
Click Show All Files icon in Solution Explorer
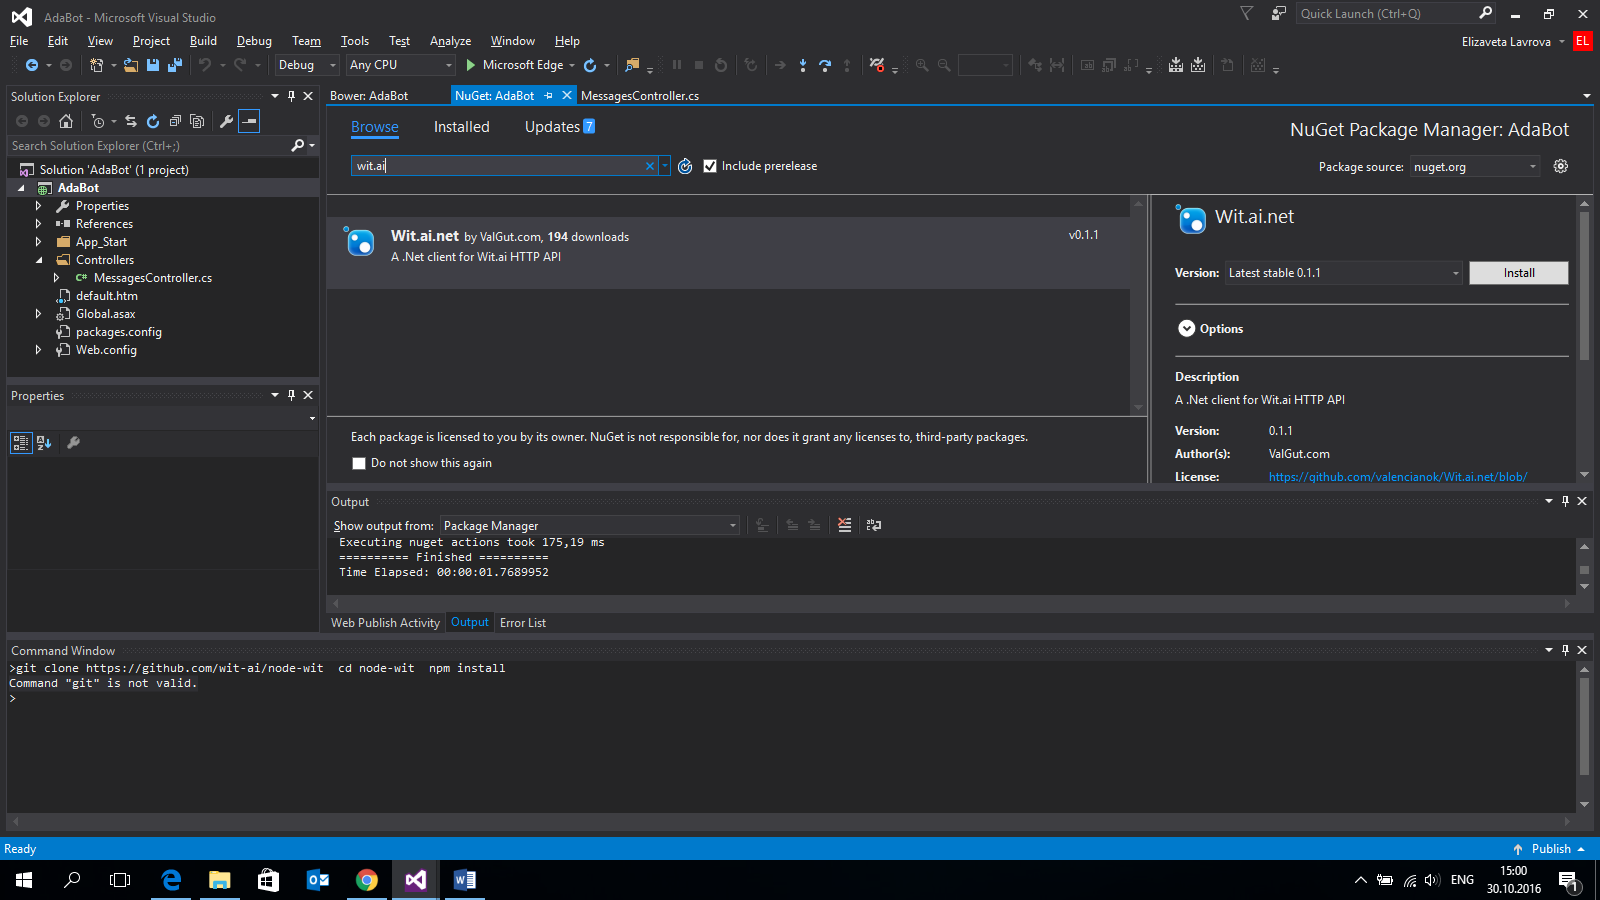point(197,121)
